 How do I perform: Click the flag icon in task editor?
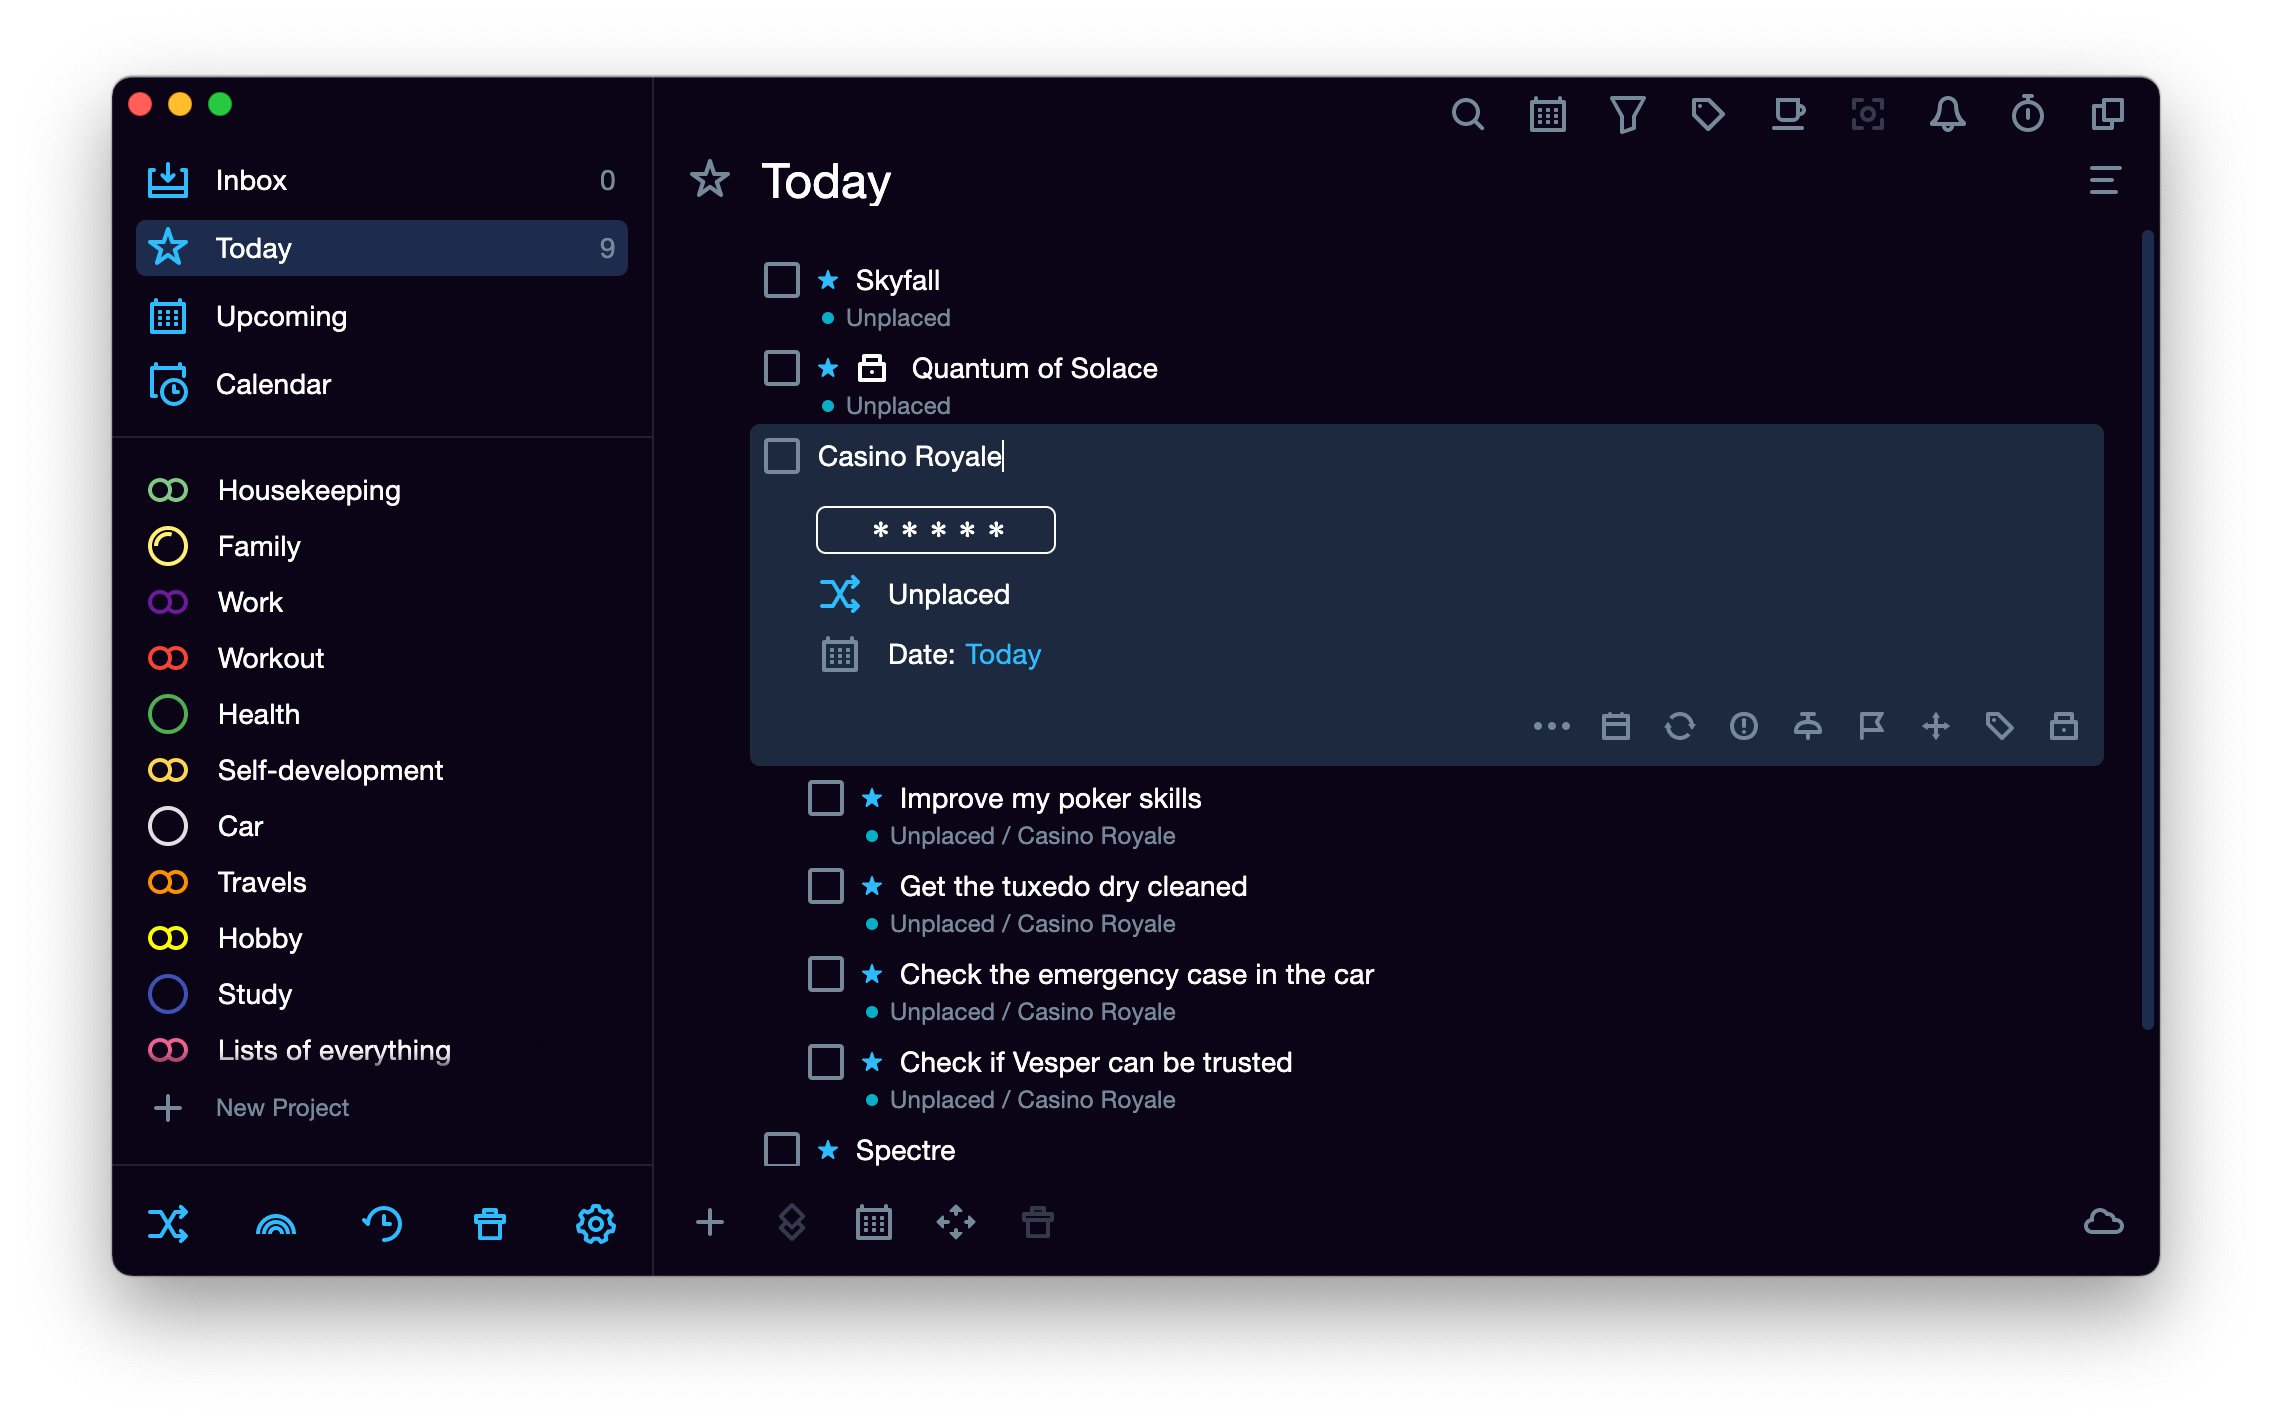pos(1872,726)
